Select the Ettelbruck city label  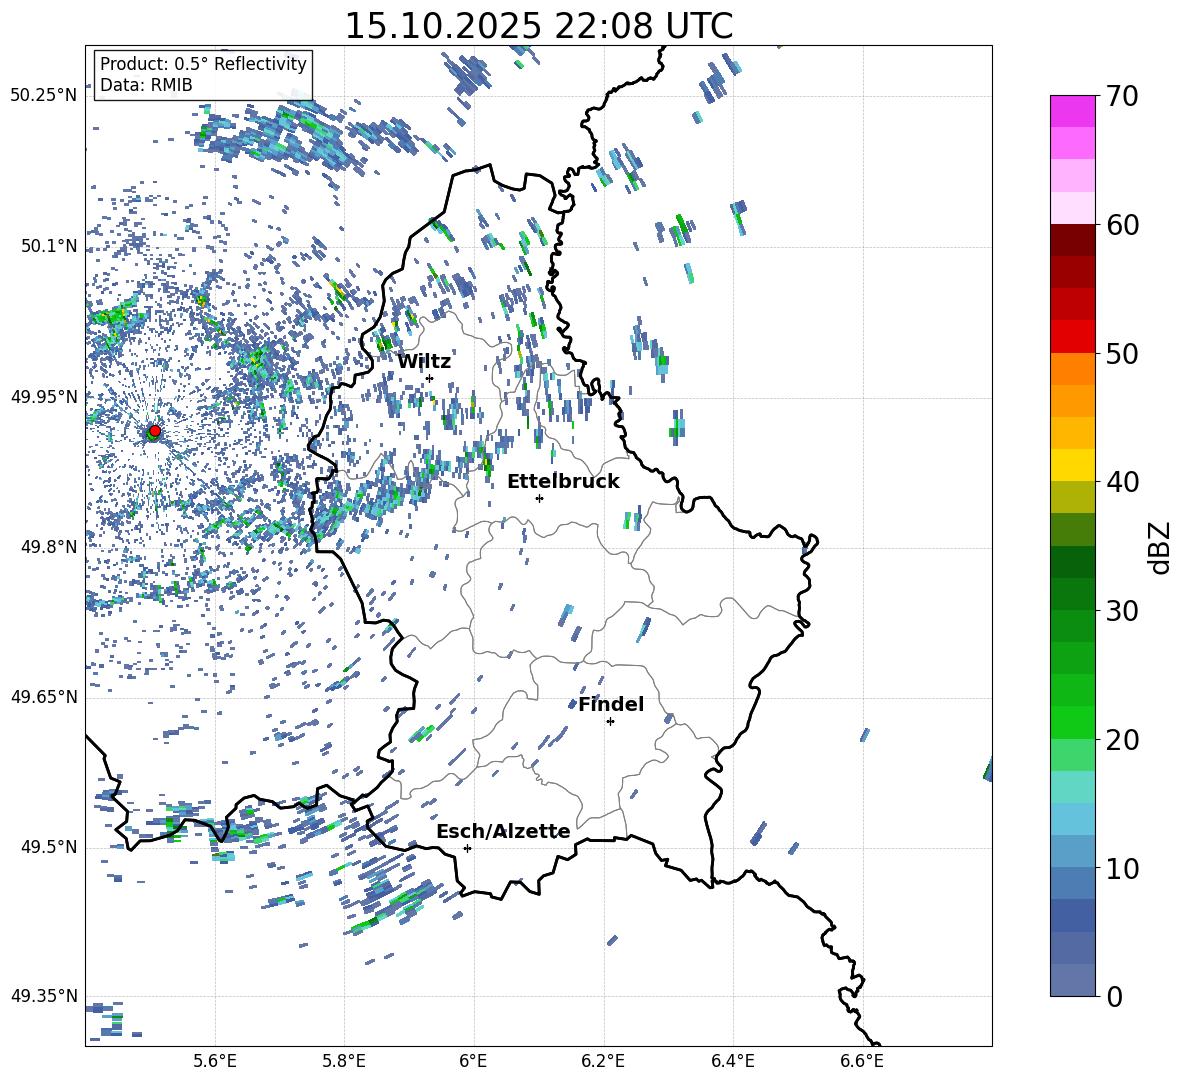click(x=563, y=481)
